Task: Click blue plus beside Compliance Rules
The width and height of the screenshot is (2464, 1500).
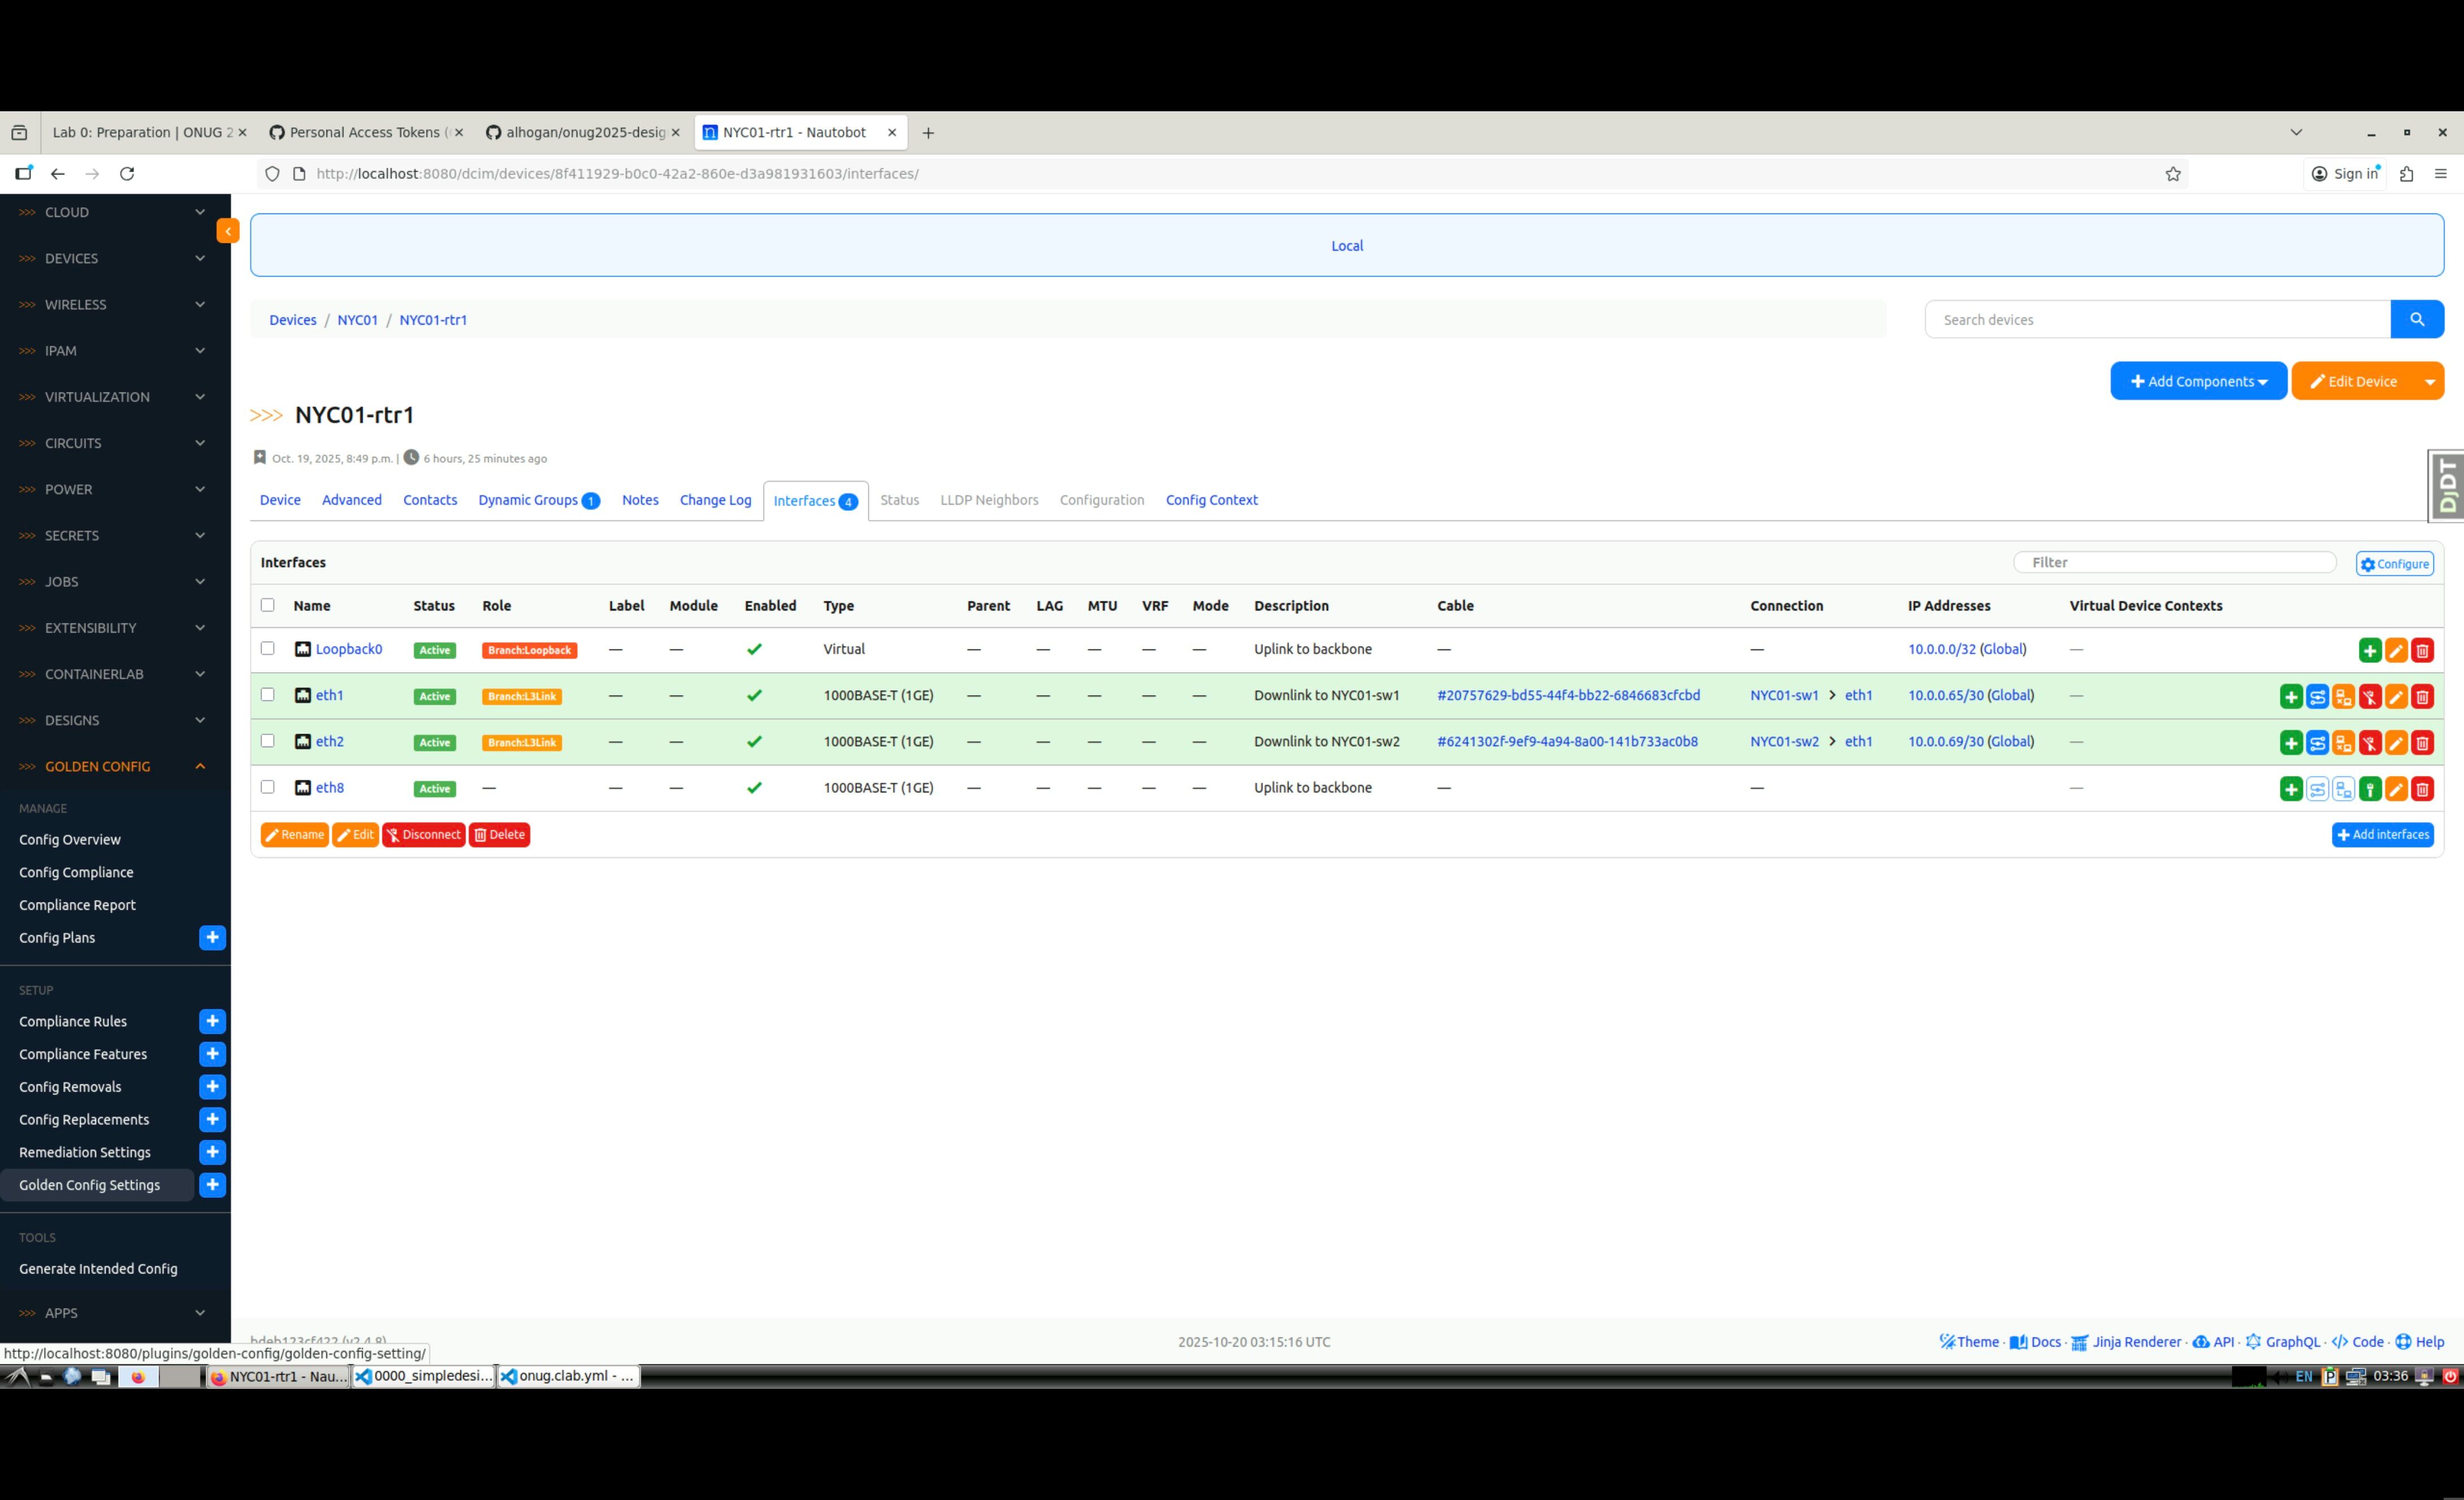Action: pyautogui.click(x=212, y=1021)
